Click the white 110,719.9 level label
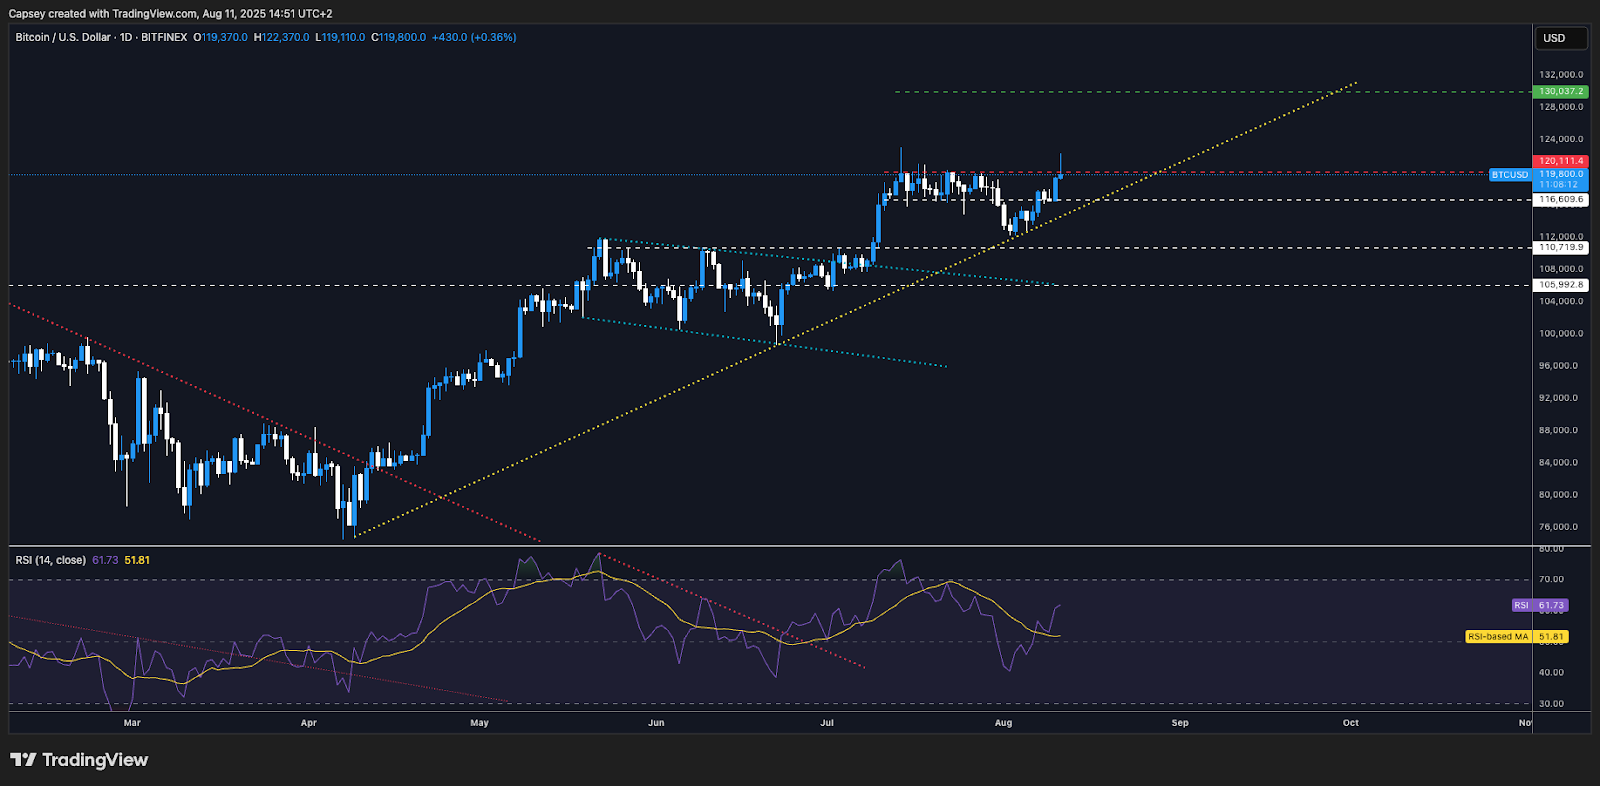The image size is (1600, 786). pos(1560,247)
